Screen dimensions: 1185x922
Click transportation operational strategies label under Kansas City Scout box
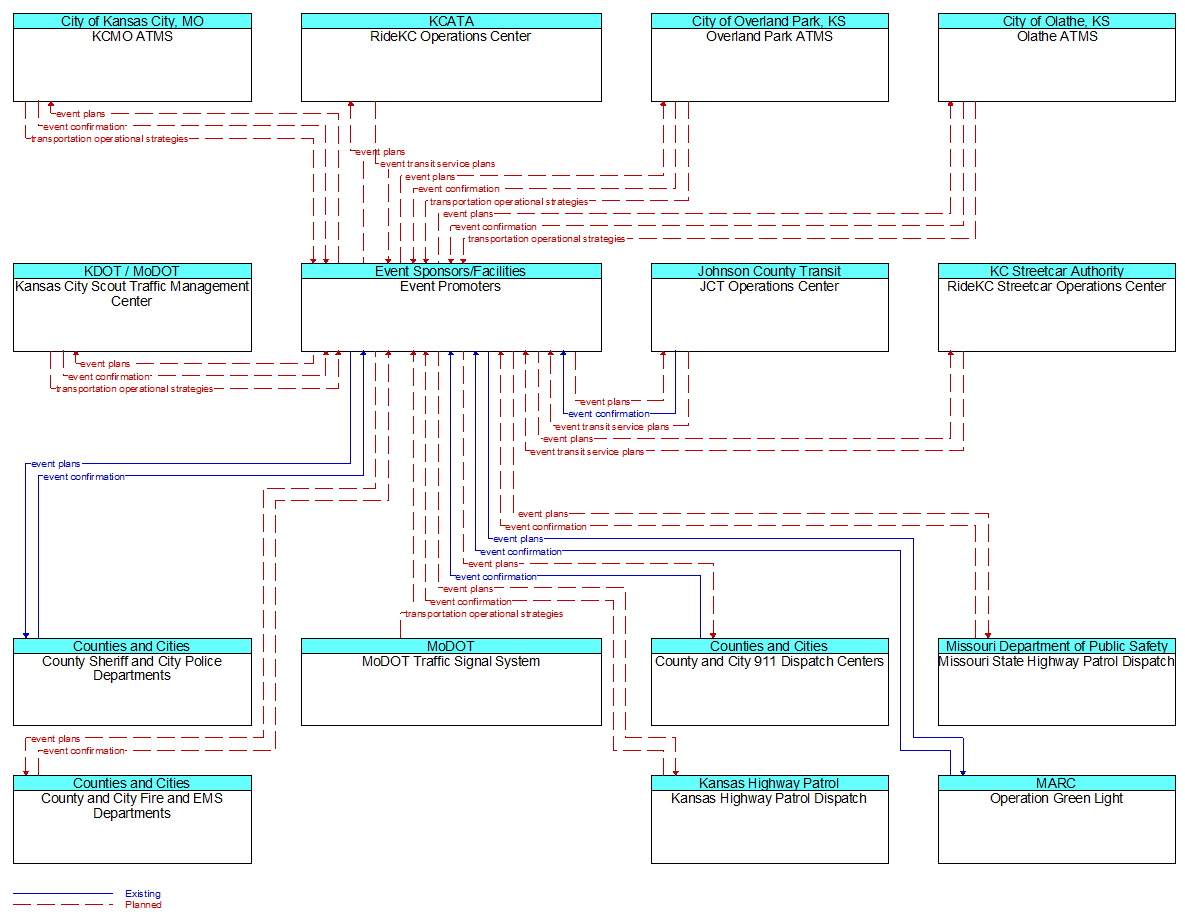coord(135,389)
